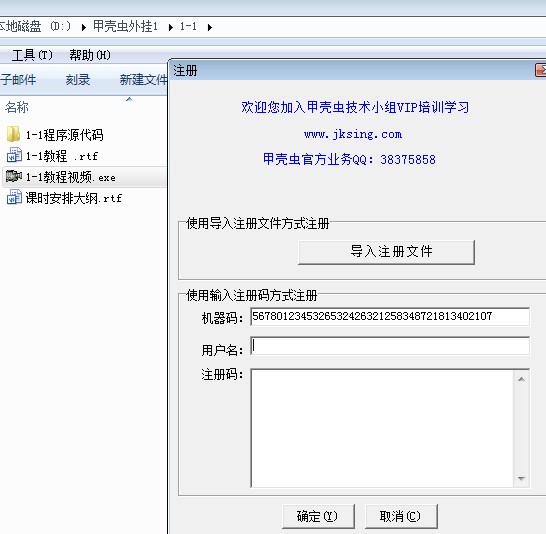Click the www.jksing.com link text
The width and height of the screenshot is (546, 534).
point(353,134)
